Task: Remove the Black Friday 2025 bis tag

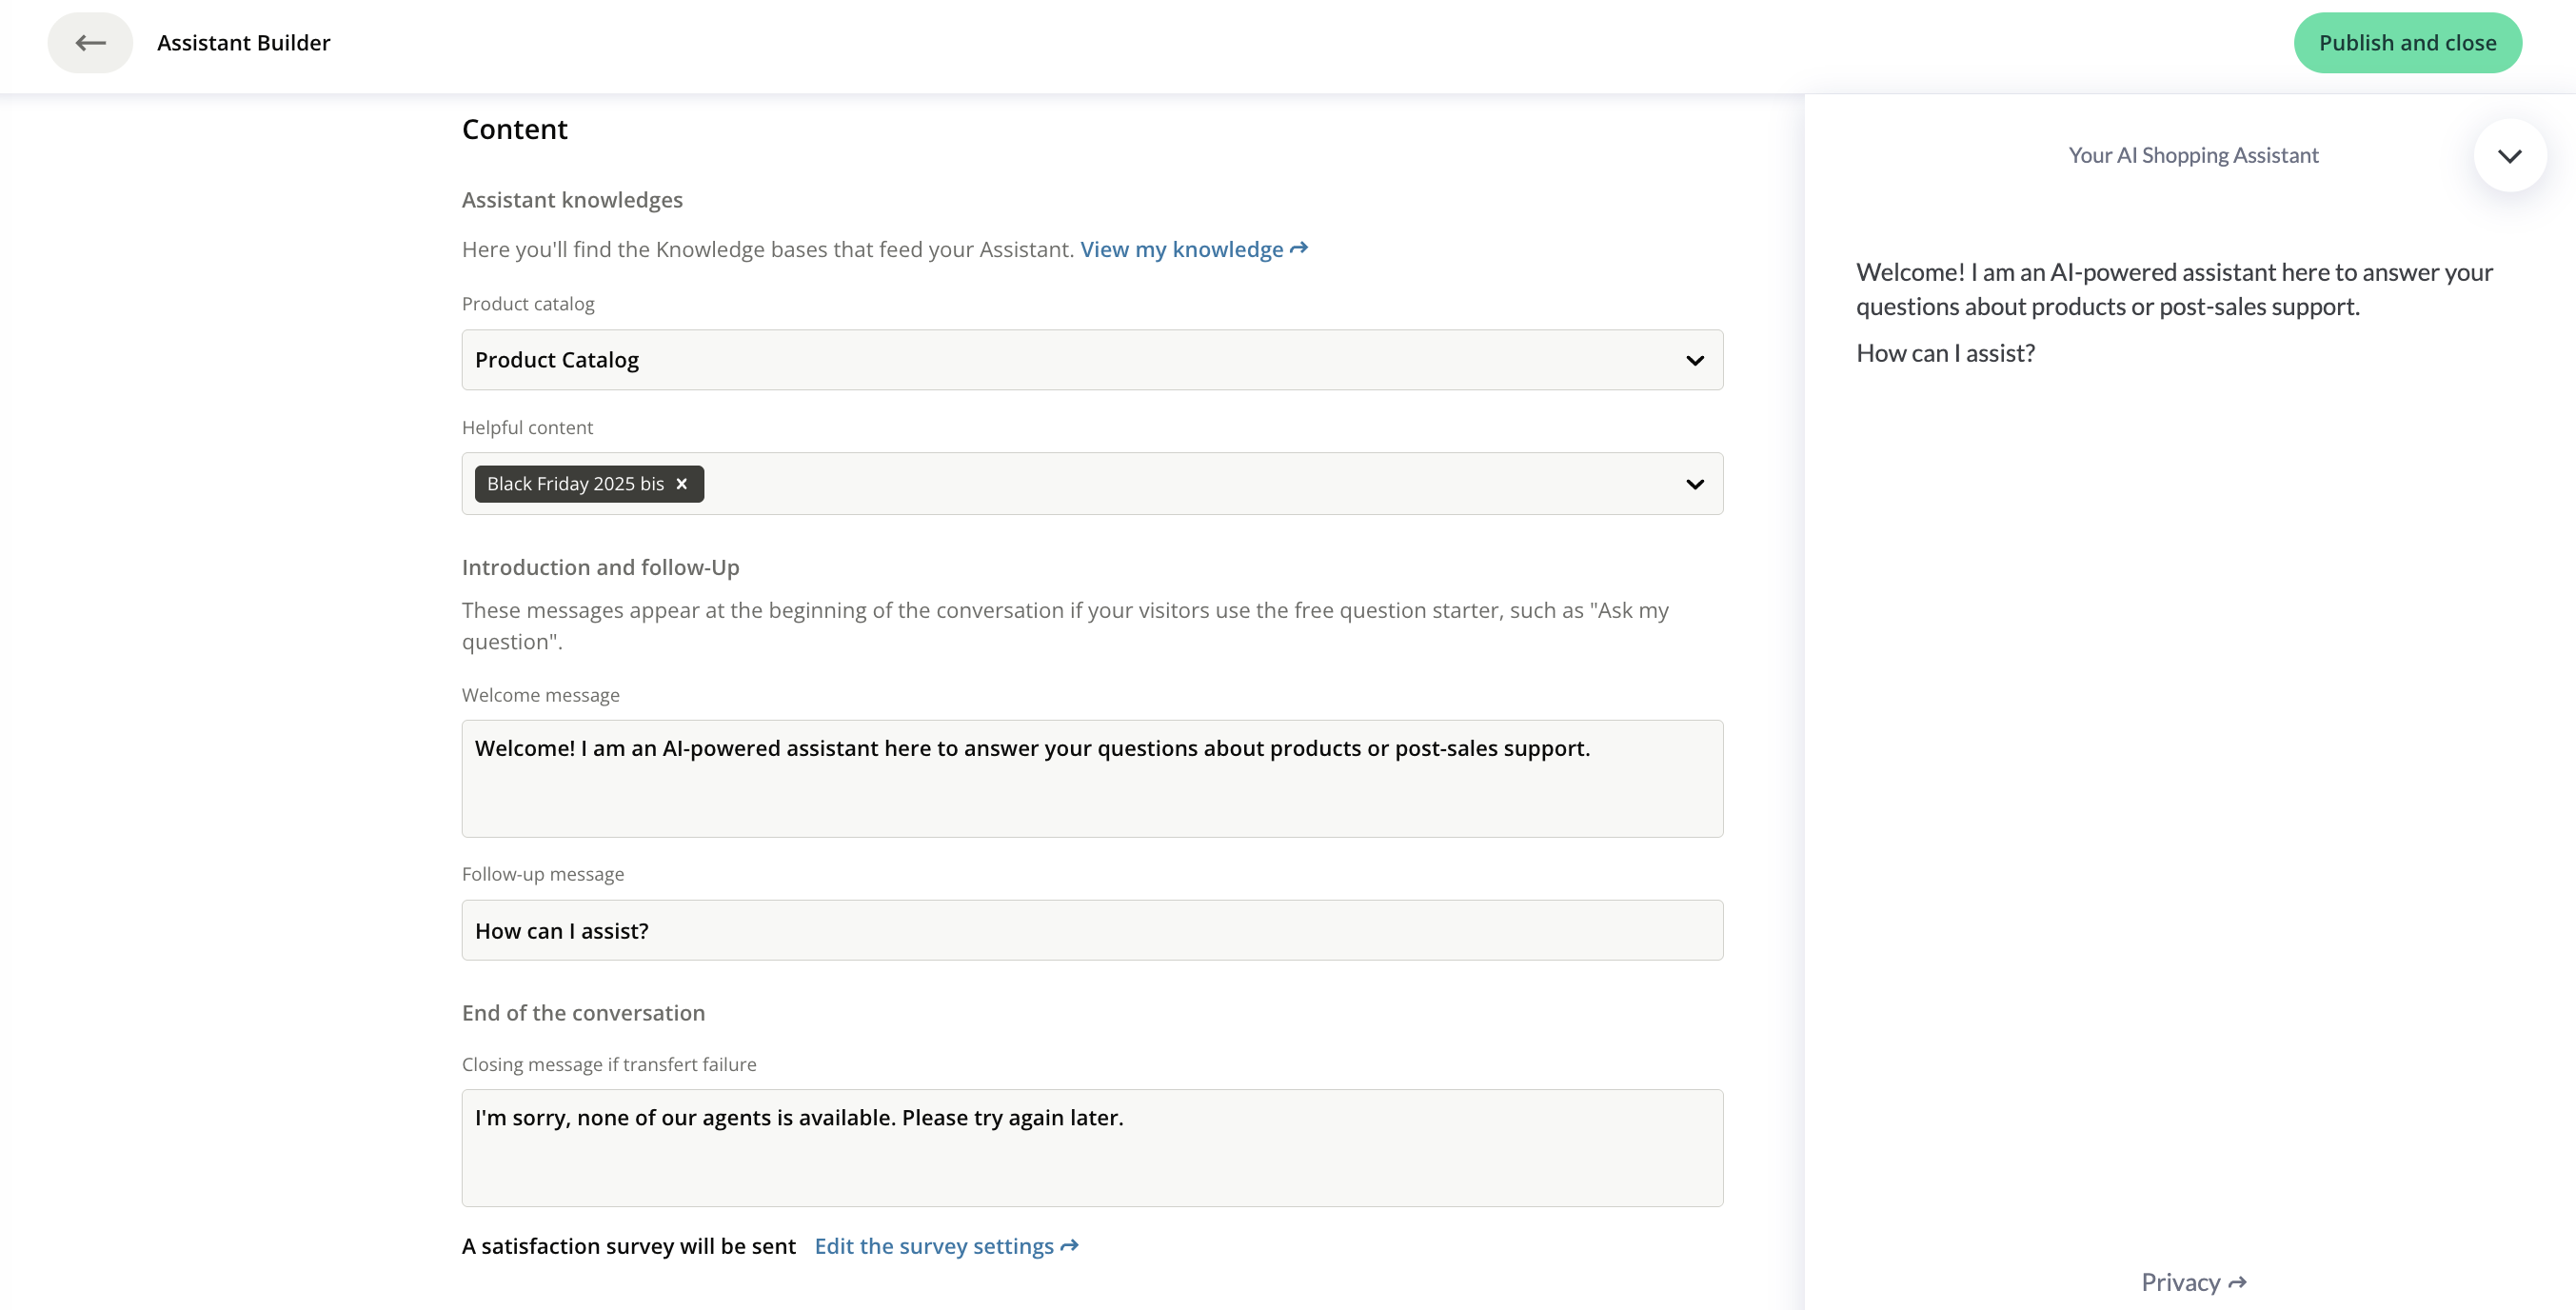Action: point(682,484)
